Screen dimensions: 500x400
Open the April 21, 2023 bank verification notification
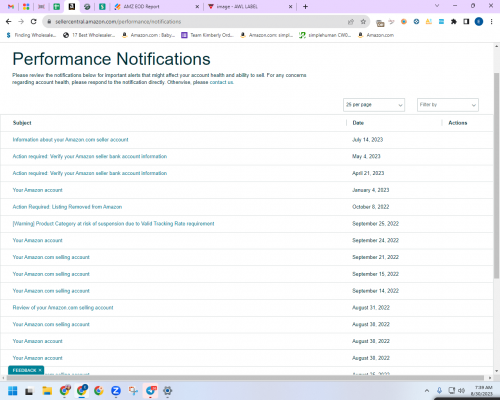point(90,173)
